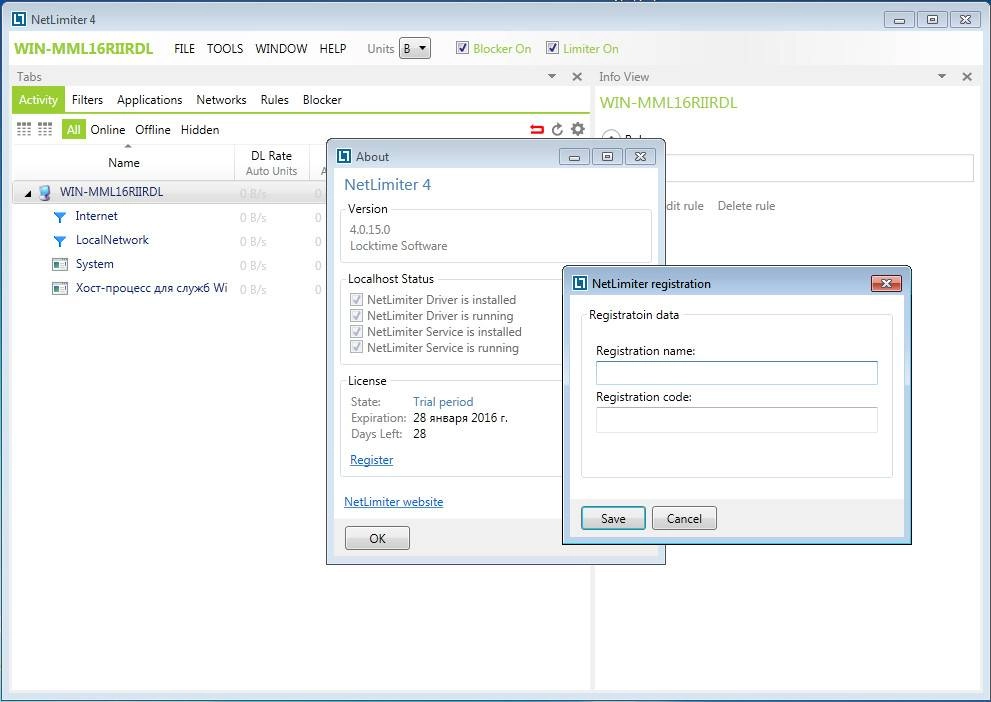The image size is (991, 702).
Task: Maximize the About window
Action: [x=607, y=156]
